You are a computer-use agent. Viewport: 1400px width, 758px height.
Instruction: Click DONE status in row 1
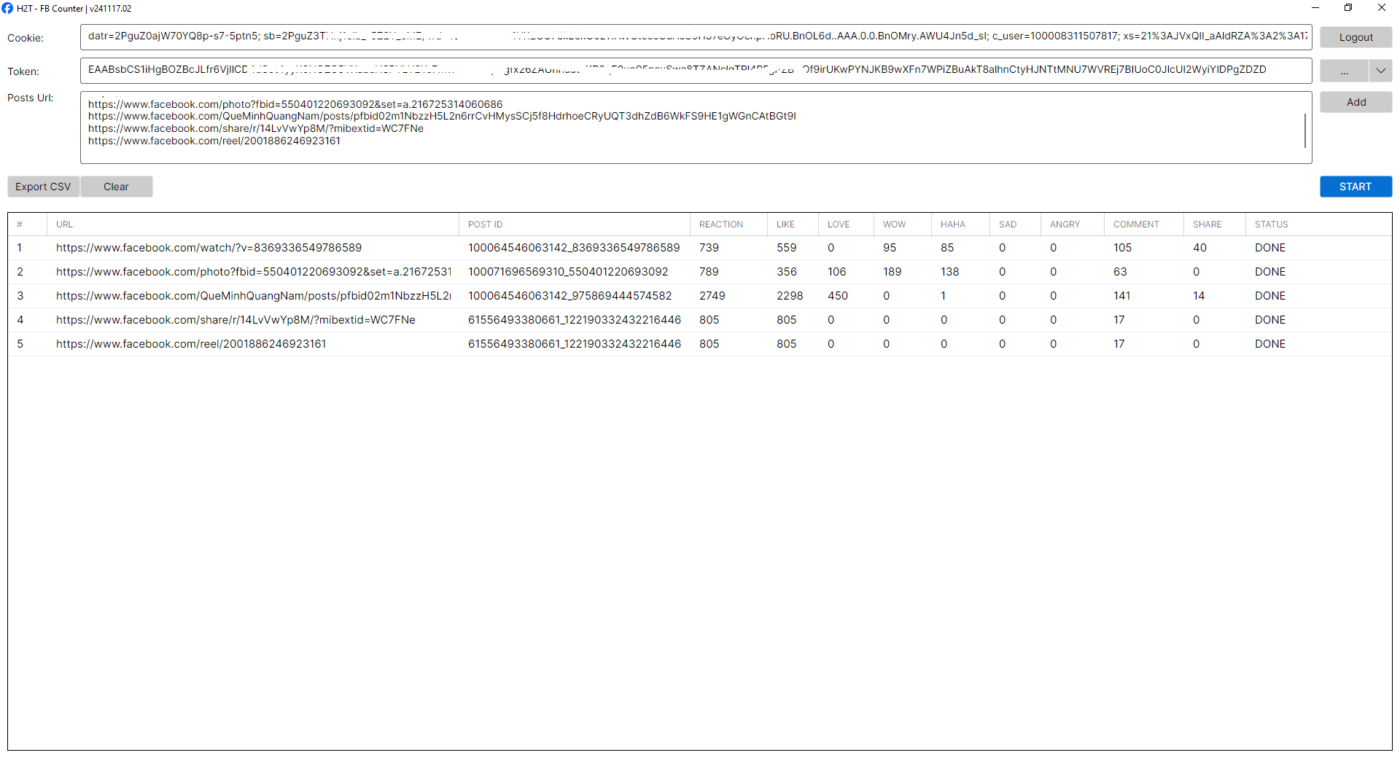click(1270, 248)
